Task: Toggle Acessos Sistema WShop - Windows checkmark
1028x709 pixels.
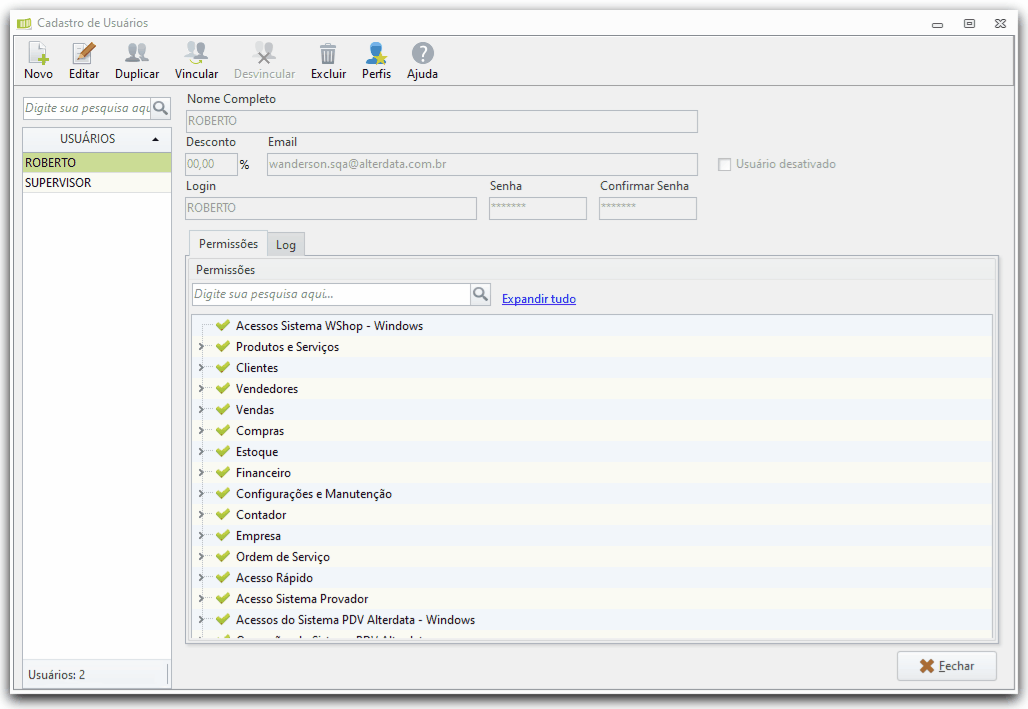Action: point(223,325)
